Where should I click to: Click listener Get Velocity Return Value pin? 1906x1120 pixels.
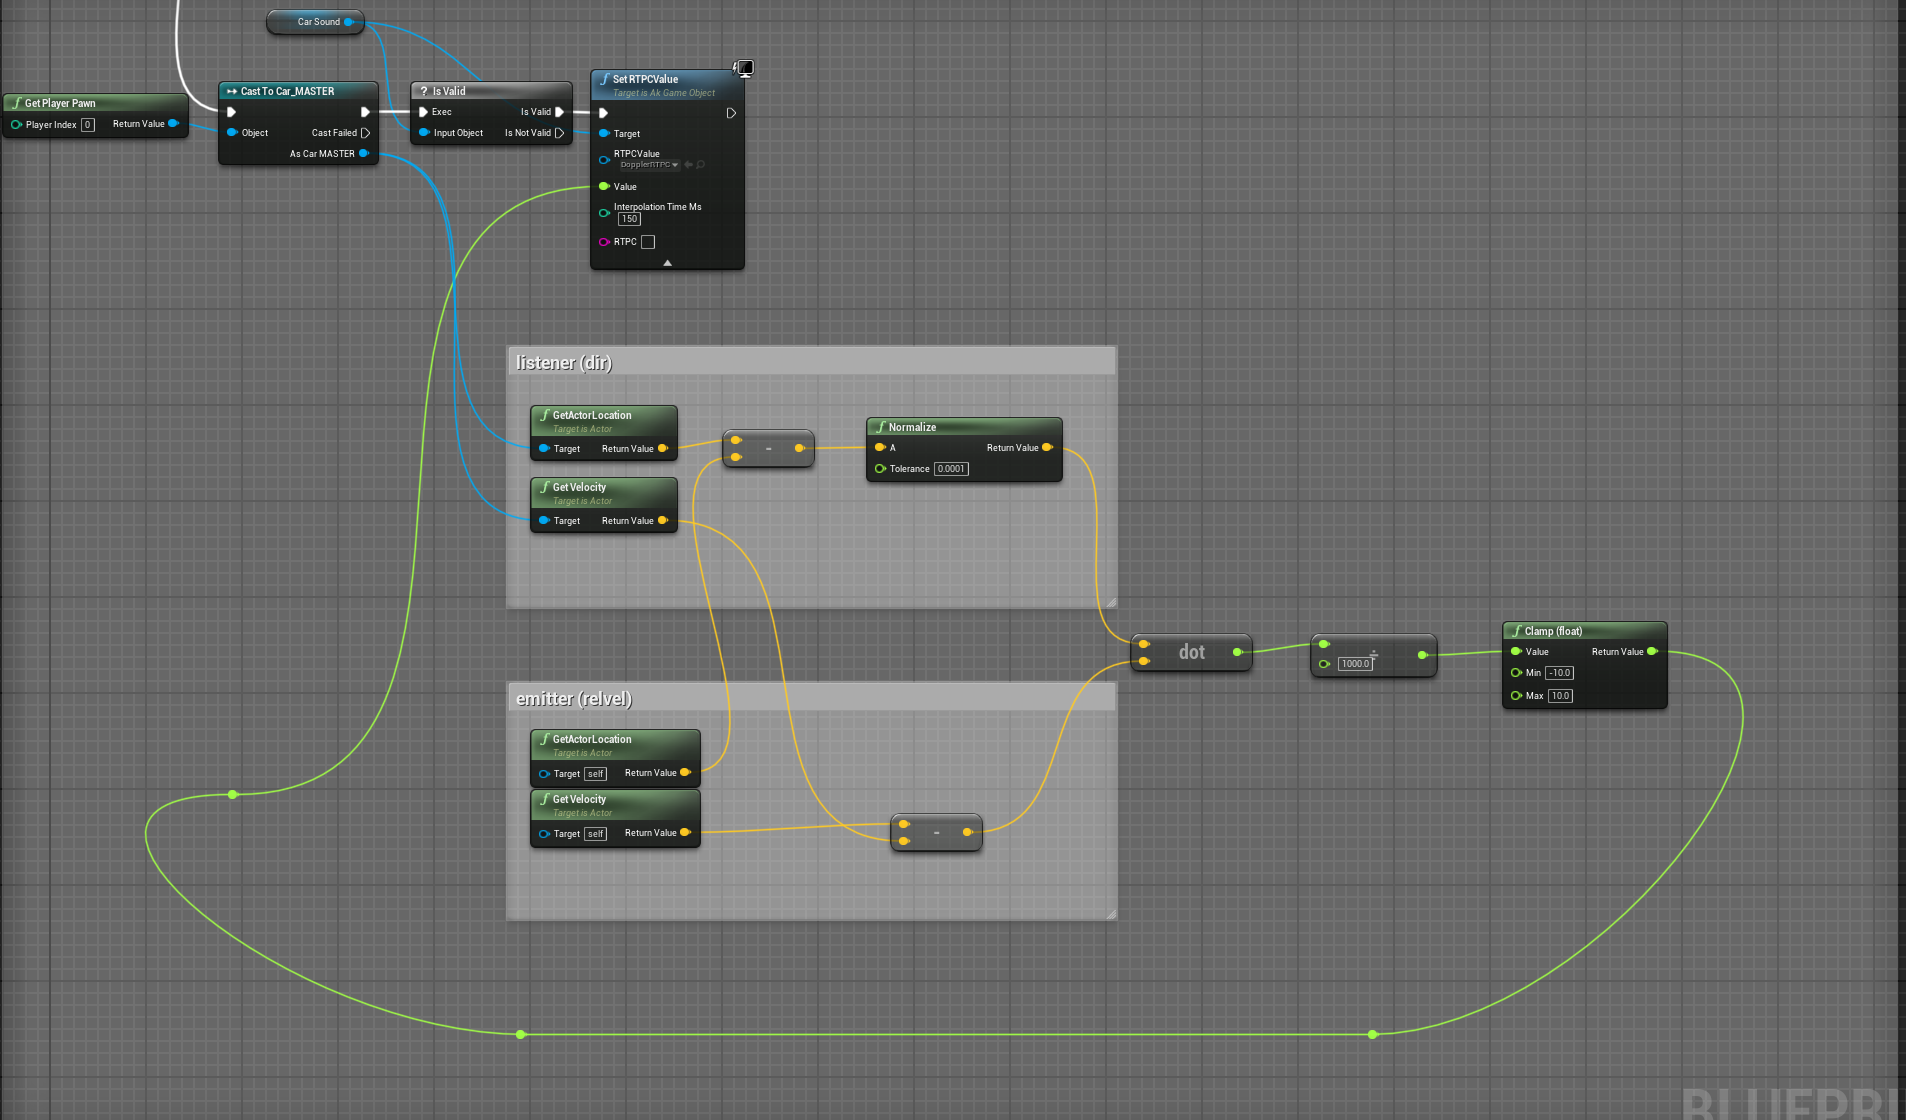pos(663,521)
